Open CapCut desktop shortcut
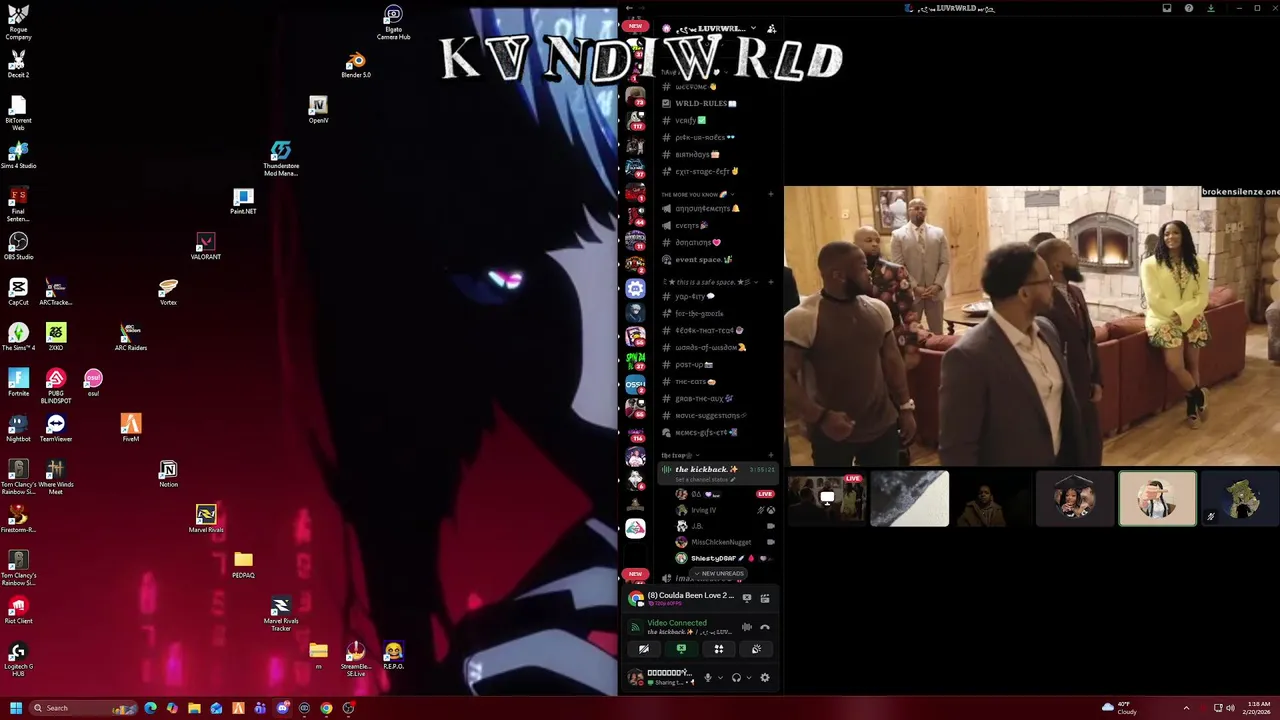This screenshot has height=720, width=1280. tap(18, 292)
